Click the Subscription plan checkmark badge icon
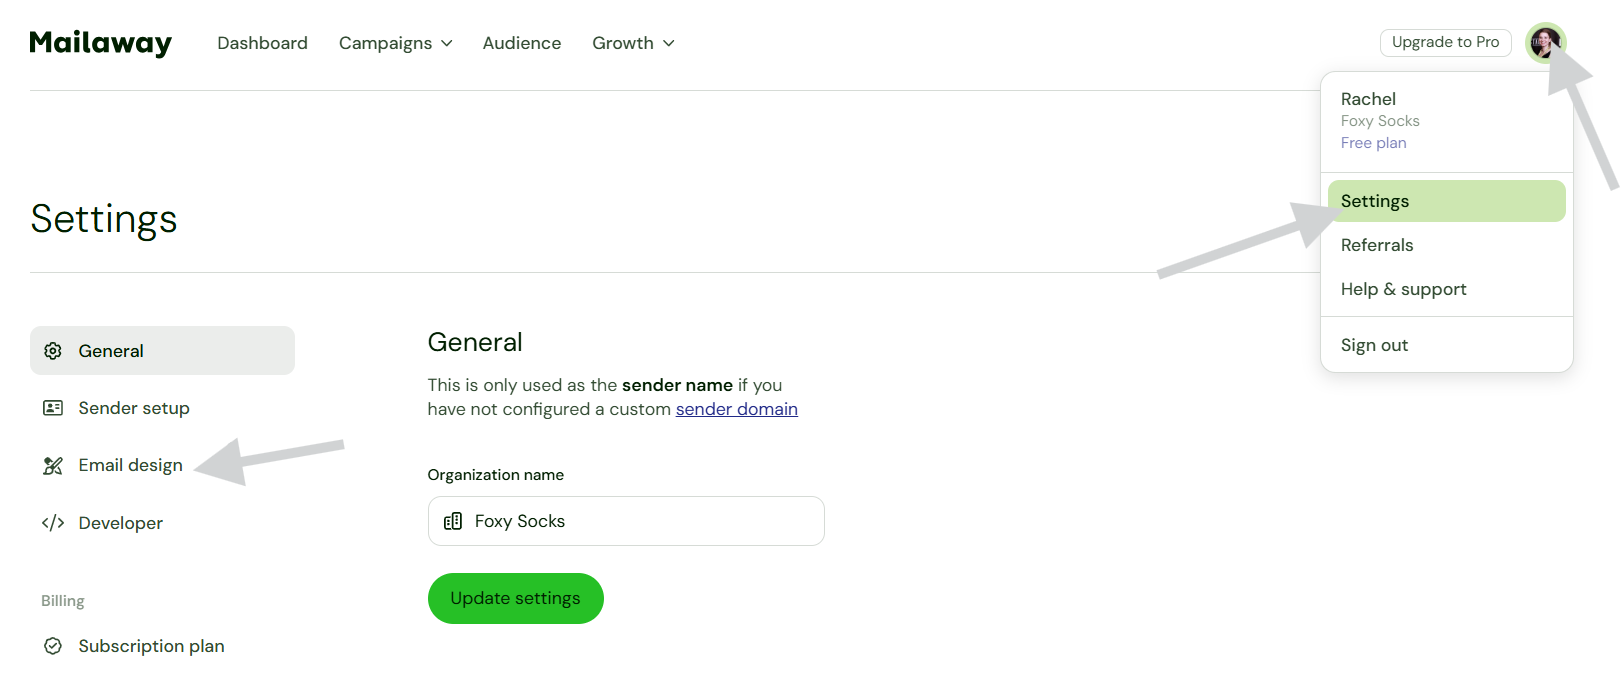 (x=53, y=646)
